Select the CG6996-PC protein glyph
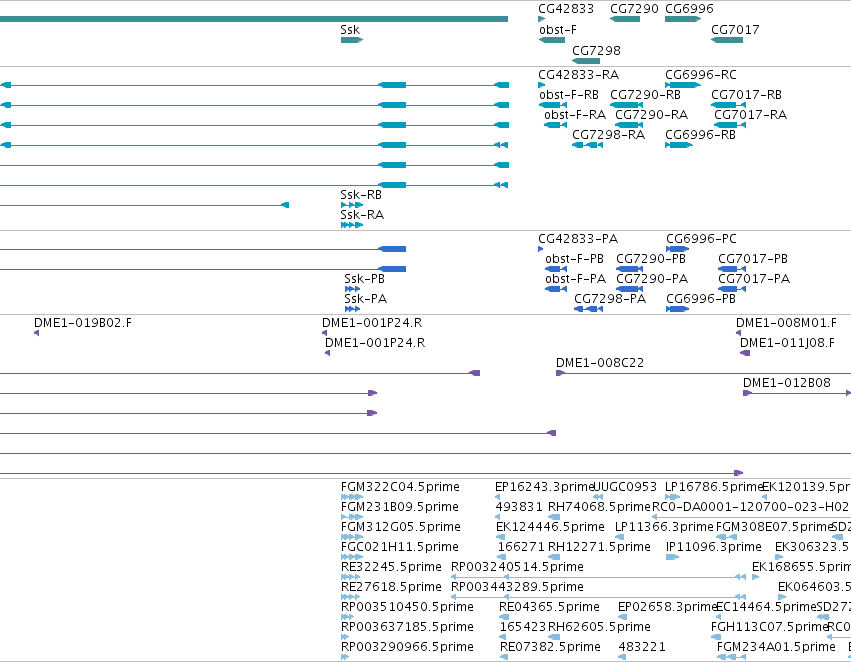The image size is (851, 662). (x=678, y=249)
